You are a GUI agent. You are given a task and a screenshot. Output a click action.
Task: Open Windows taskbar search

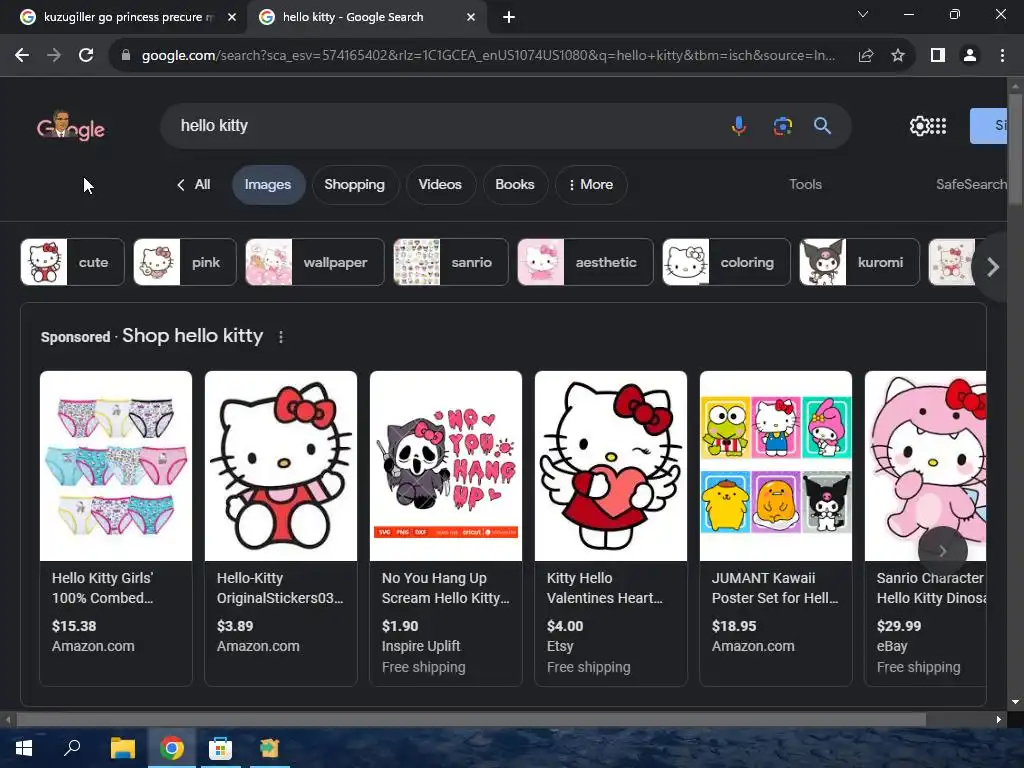72,748
